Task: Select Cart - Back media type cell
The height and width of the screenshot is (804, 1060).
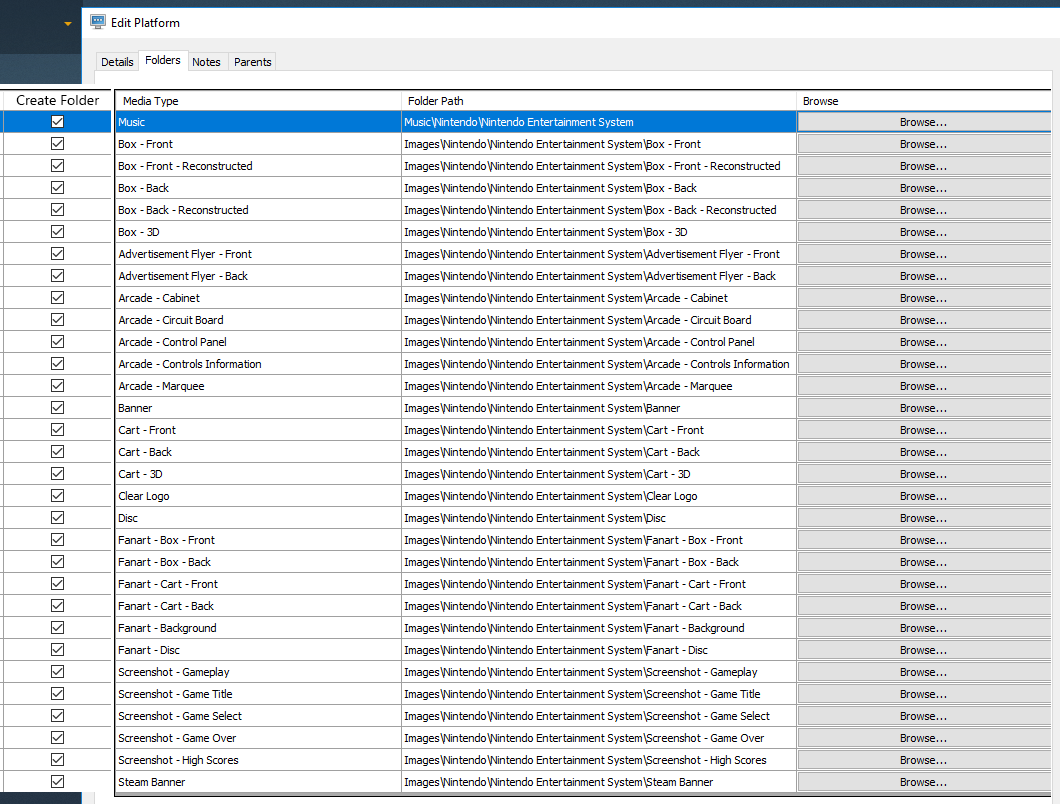Action: [258, 452]
